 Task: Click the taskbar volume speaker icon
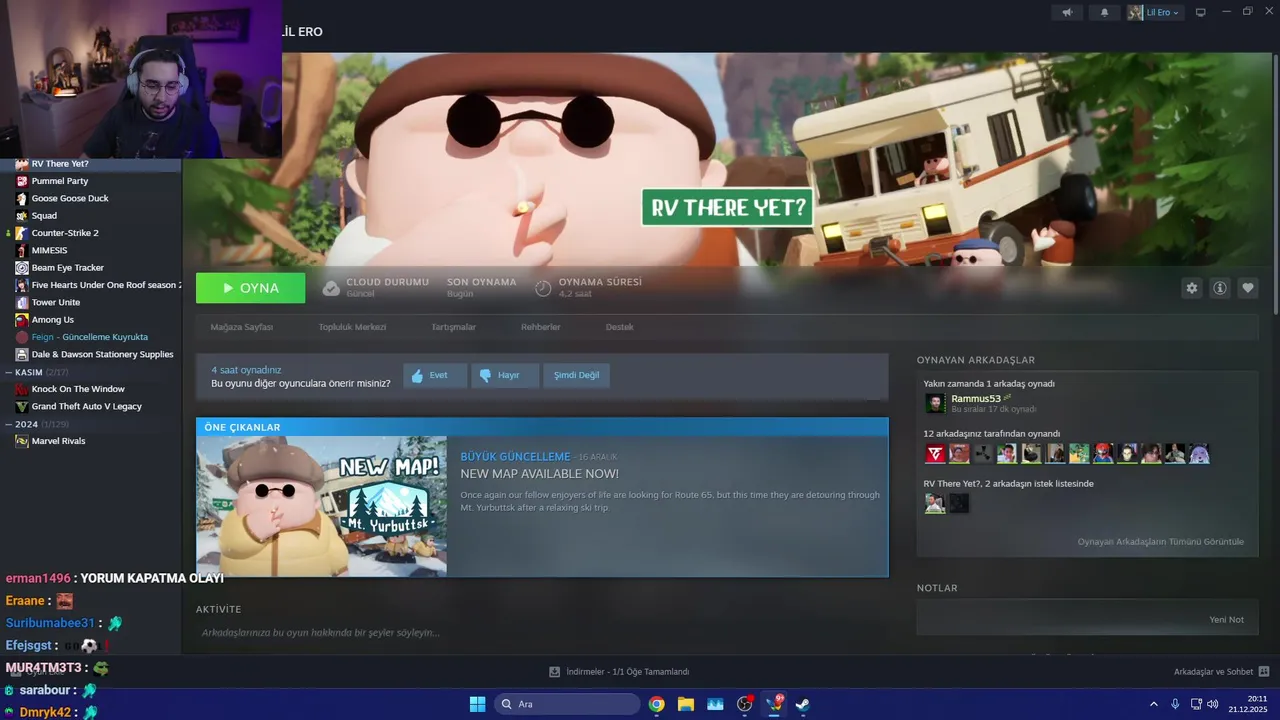pyautogui.click(x=1213, y=704)
